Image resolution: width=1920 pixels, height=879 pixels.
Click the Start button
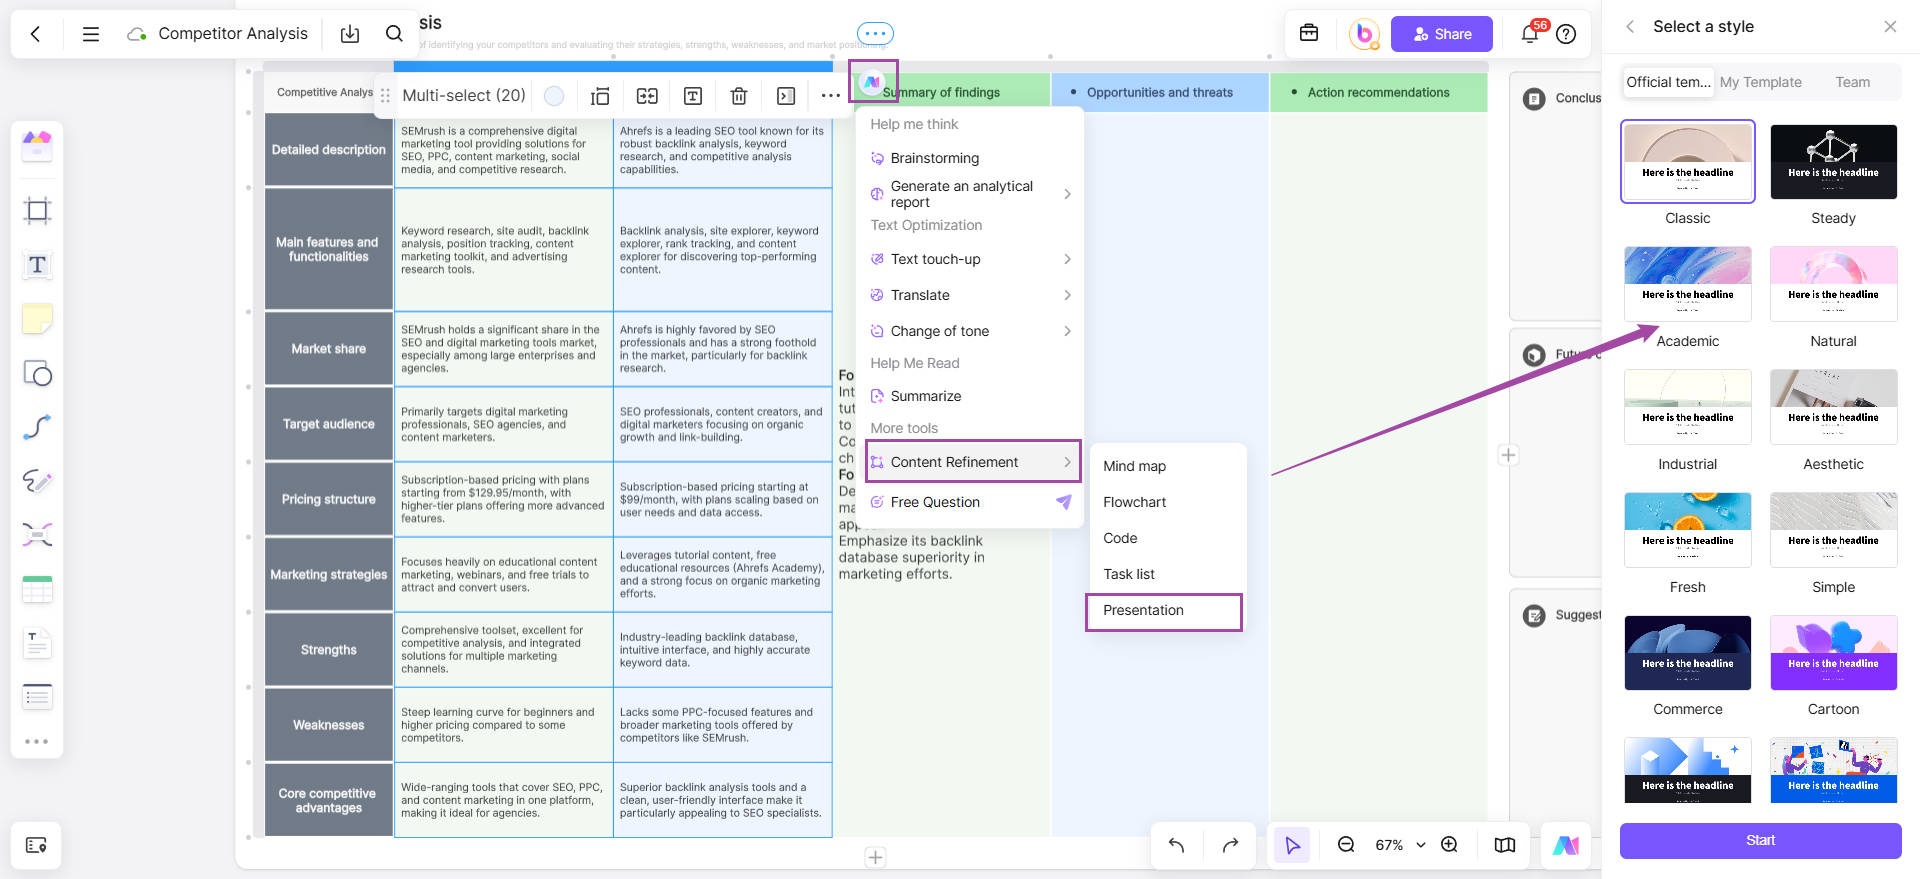pos(1760,841)
